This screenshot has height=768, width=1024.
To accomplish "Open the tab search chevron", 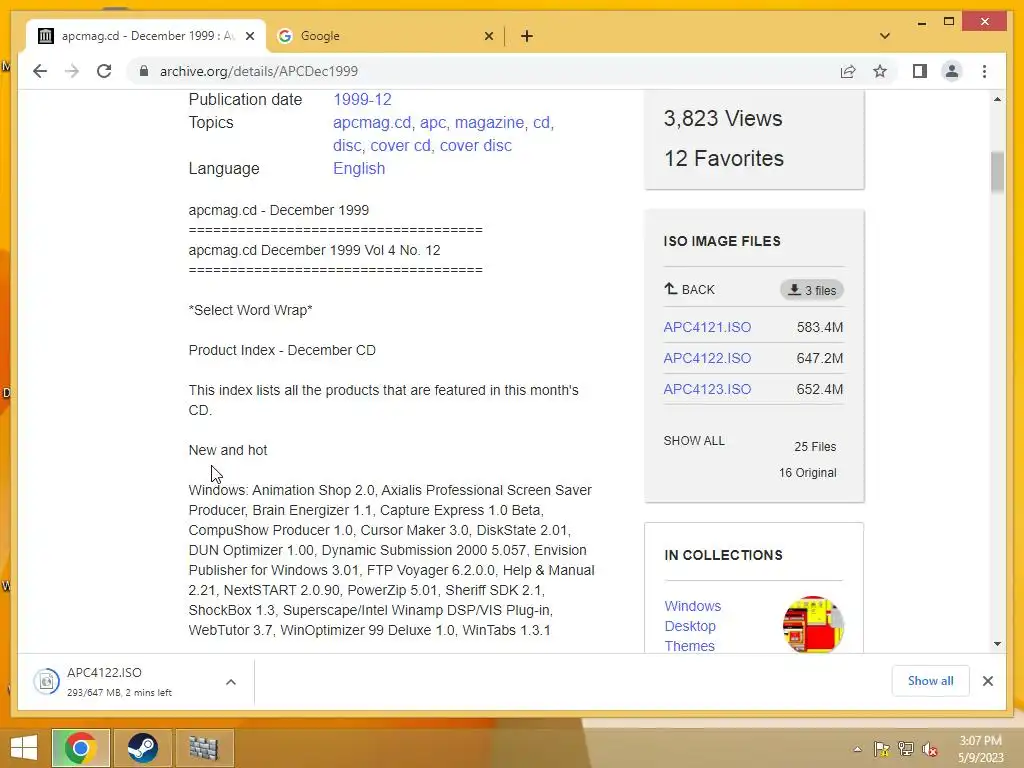I will click(x=885, y=36).
